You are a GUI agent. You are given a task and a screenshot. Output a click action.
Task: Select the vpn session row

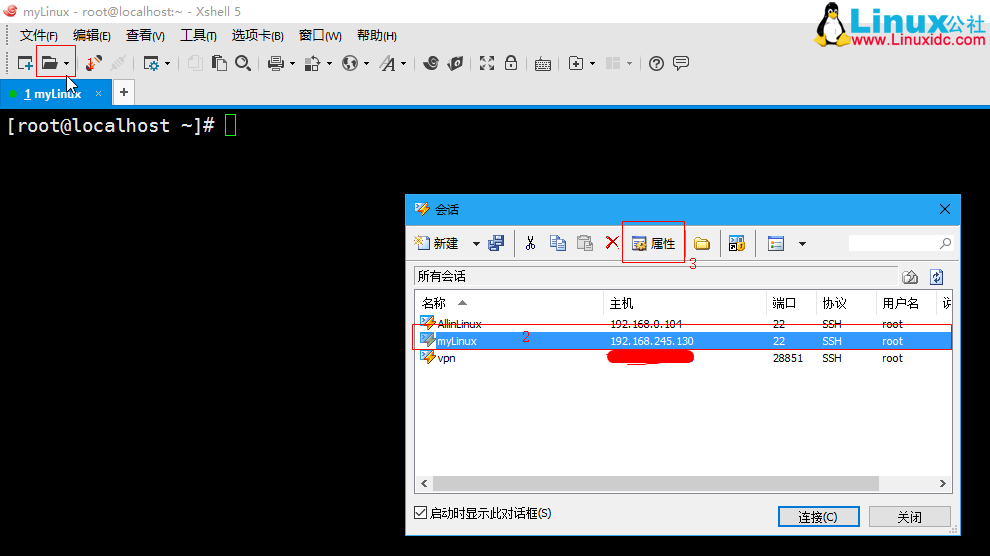click(683, 358)
